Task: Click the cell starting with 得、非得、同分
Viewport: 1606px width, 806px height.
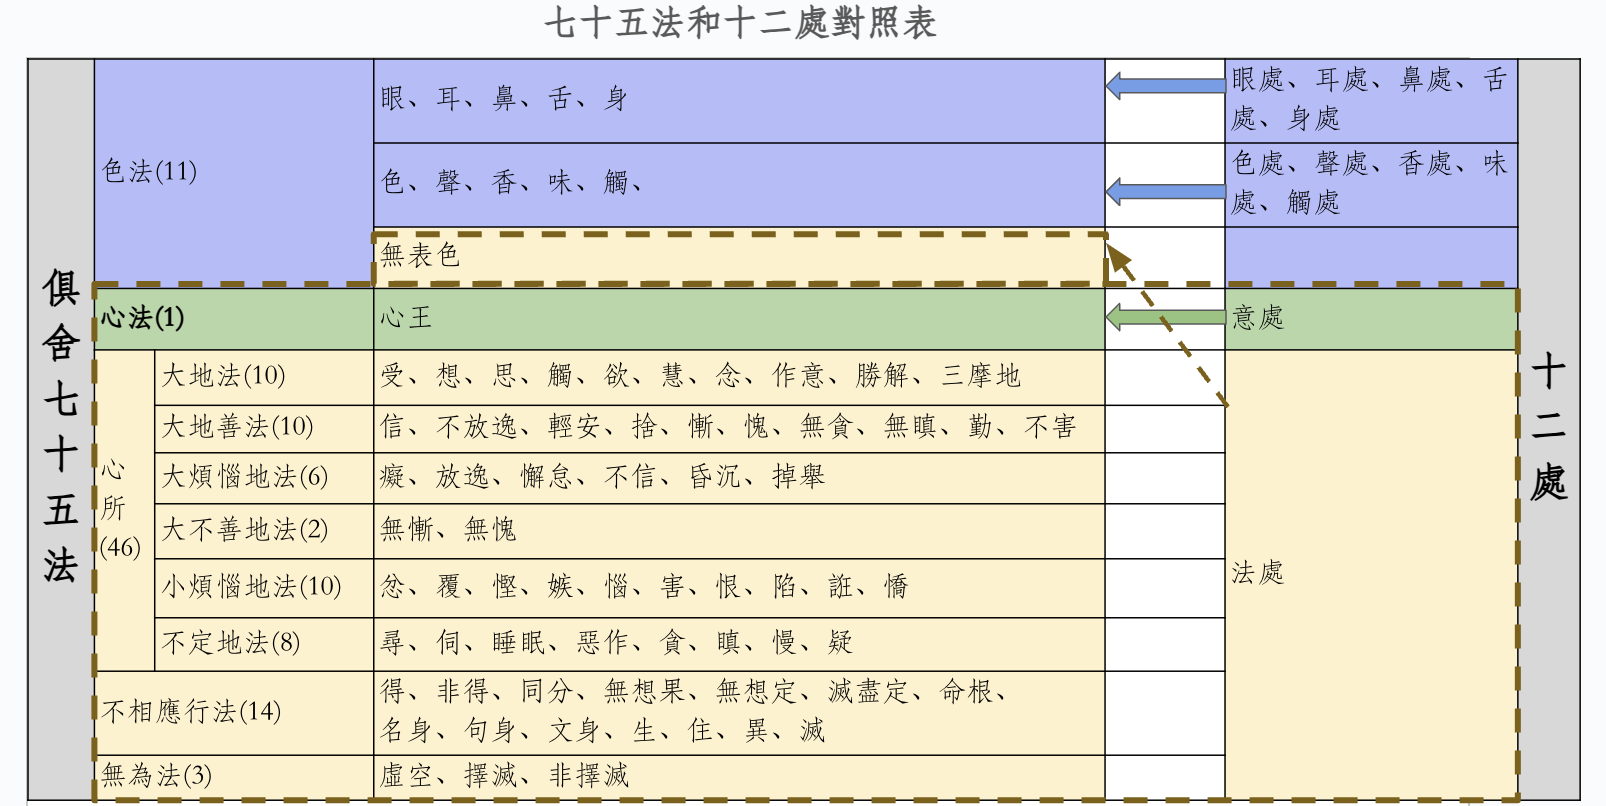Action: (x=739, y=713)
